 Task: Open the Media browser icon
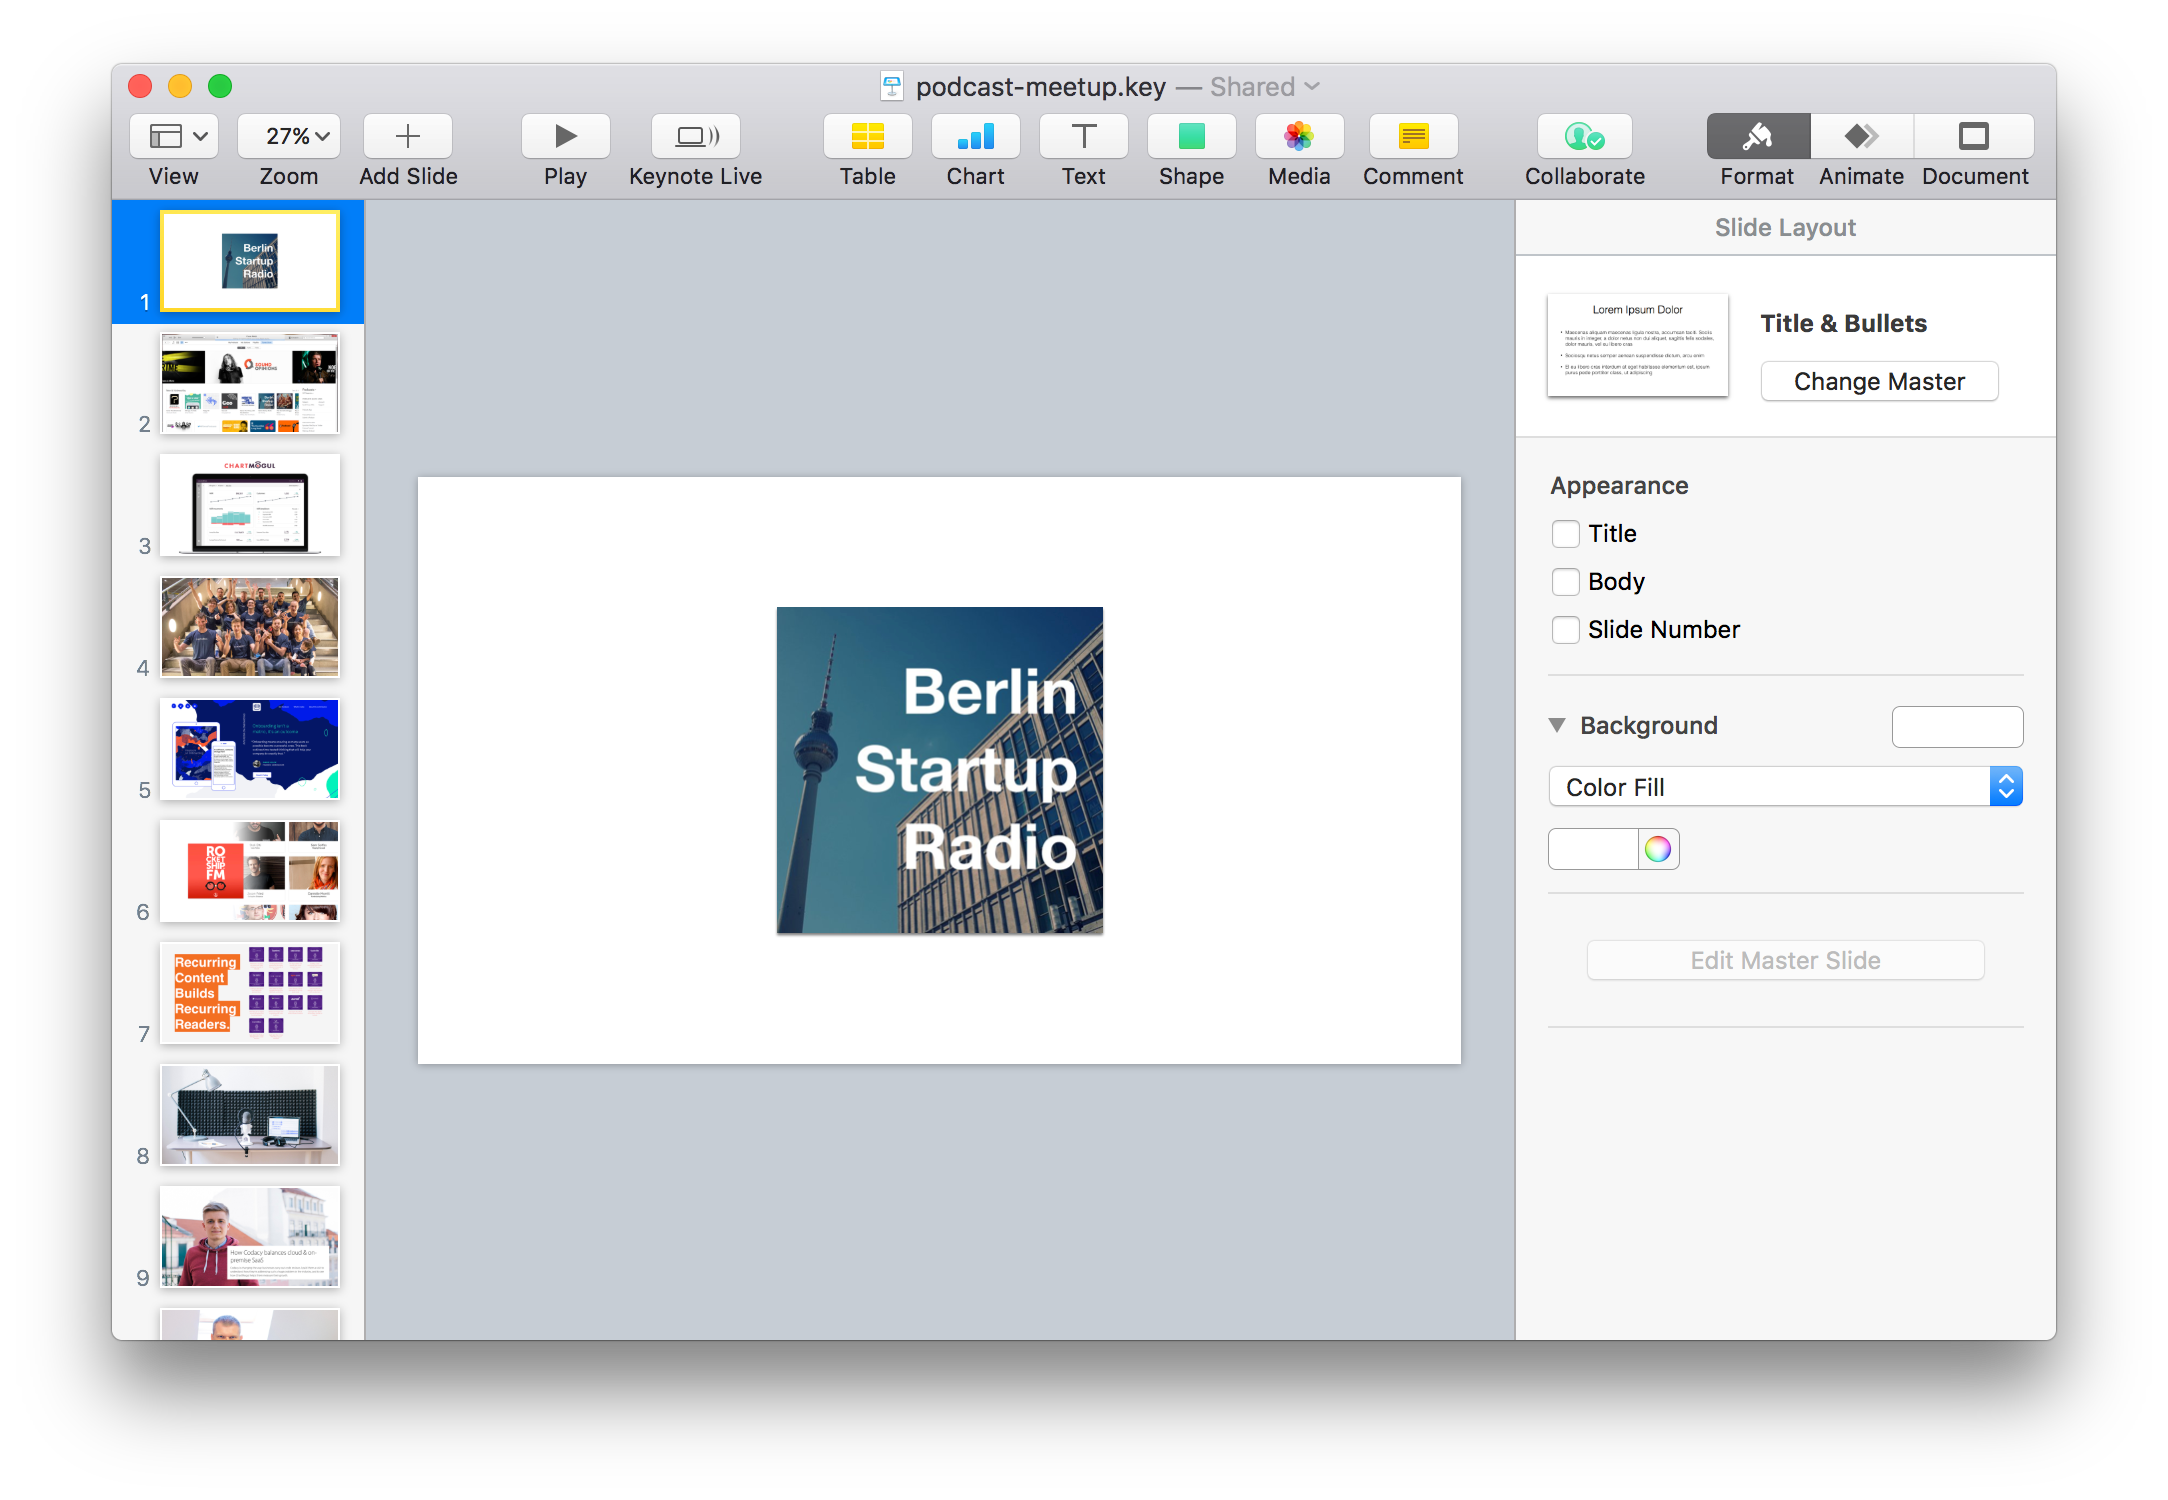(1299, 136)
